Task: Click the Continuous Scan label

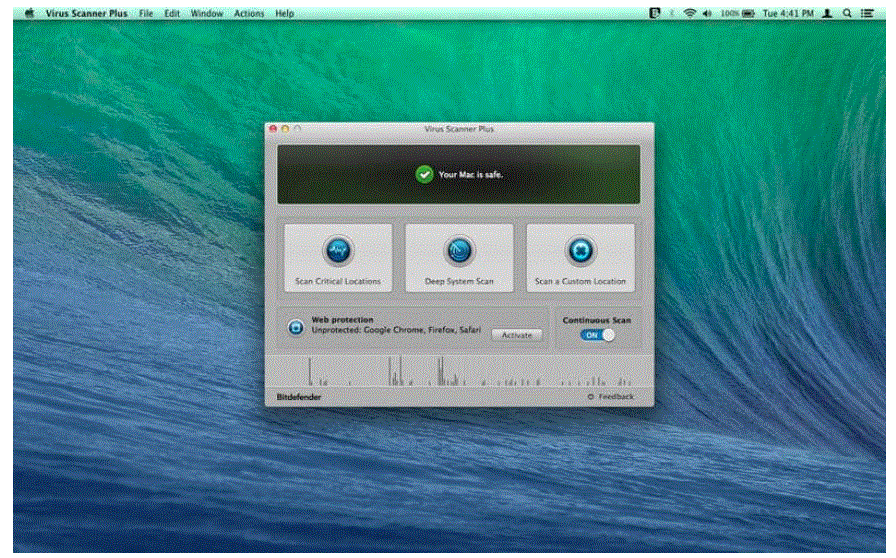Action: (x=597, y=320)
